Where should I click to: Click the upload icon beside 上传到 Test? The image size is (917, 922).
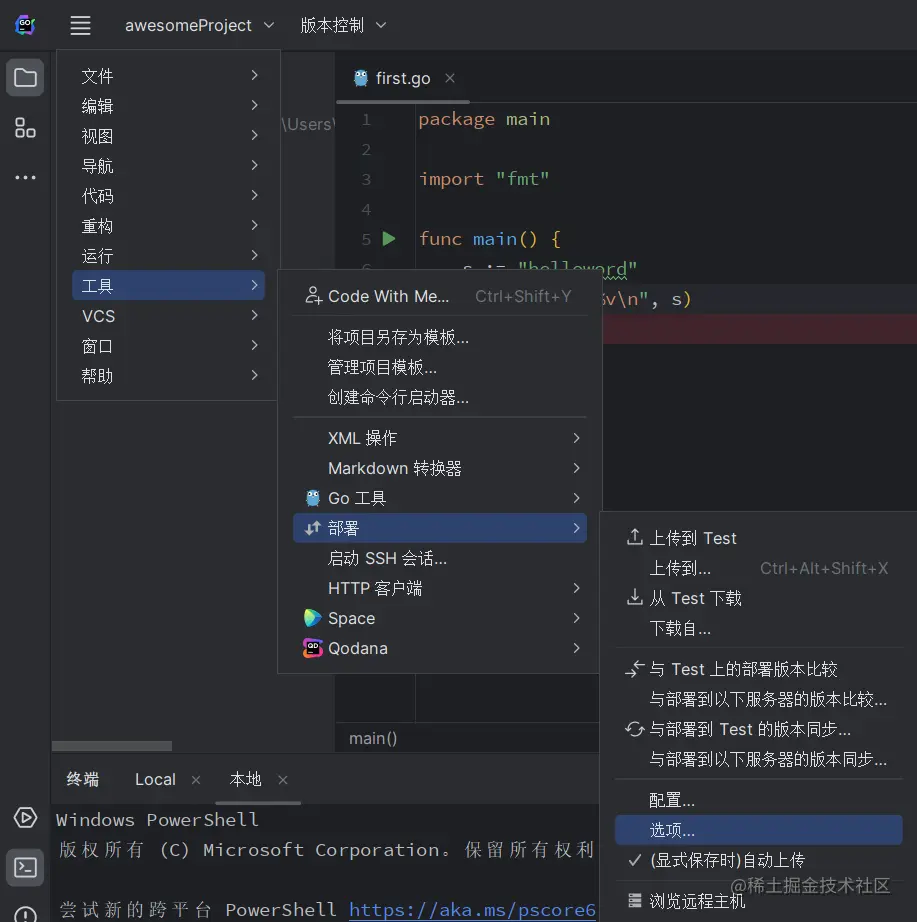634,537
